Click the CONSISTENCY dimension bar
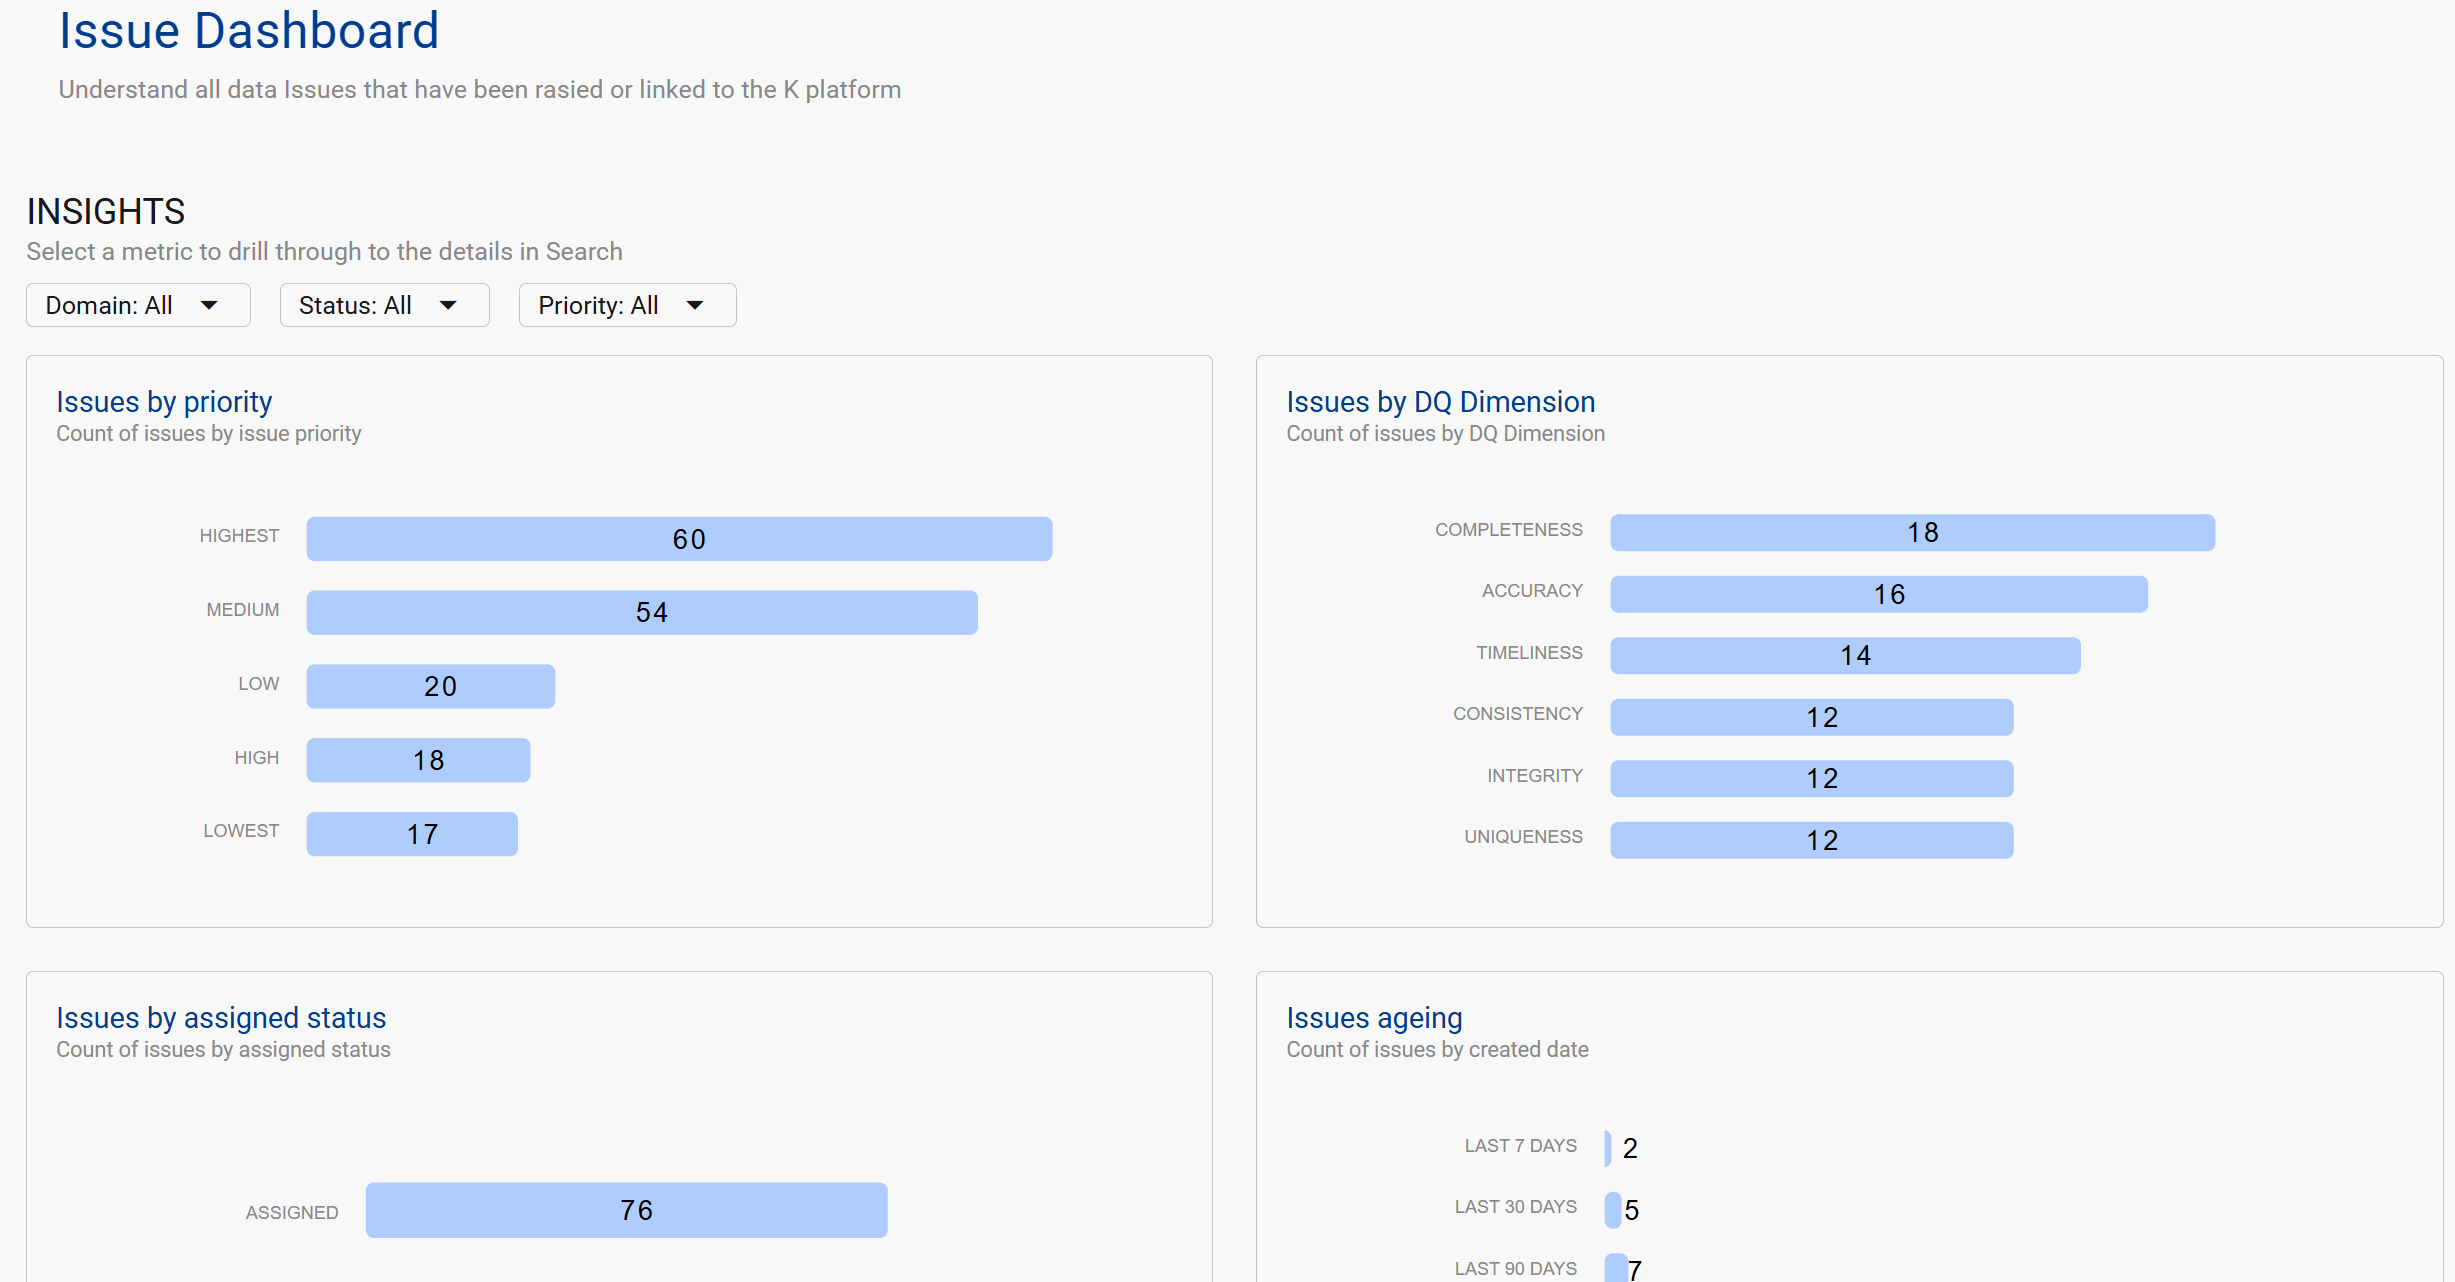 1811,717
